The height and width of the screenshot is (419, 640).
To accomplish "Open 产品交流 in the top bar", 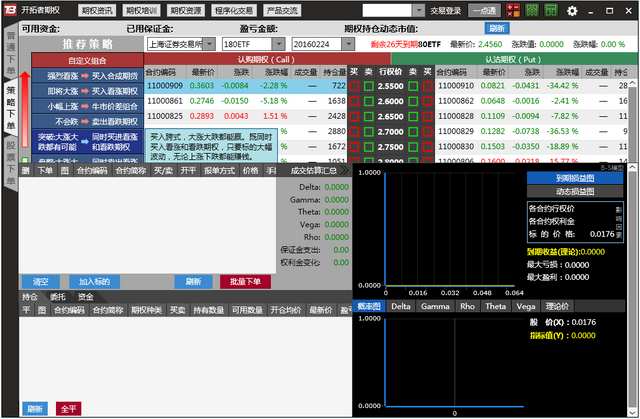I will click(282, 11).
